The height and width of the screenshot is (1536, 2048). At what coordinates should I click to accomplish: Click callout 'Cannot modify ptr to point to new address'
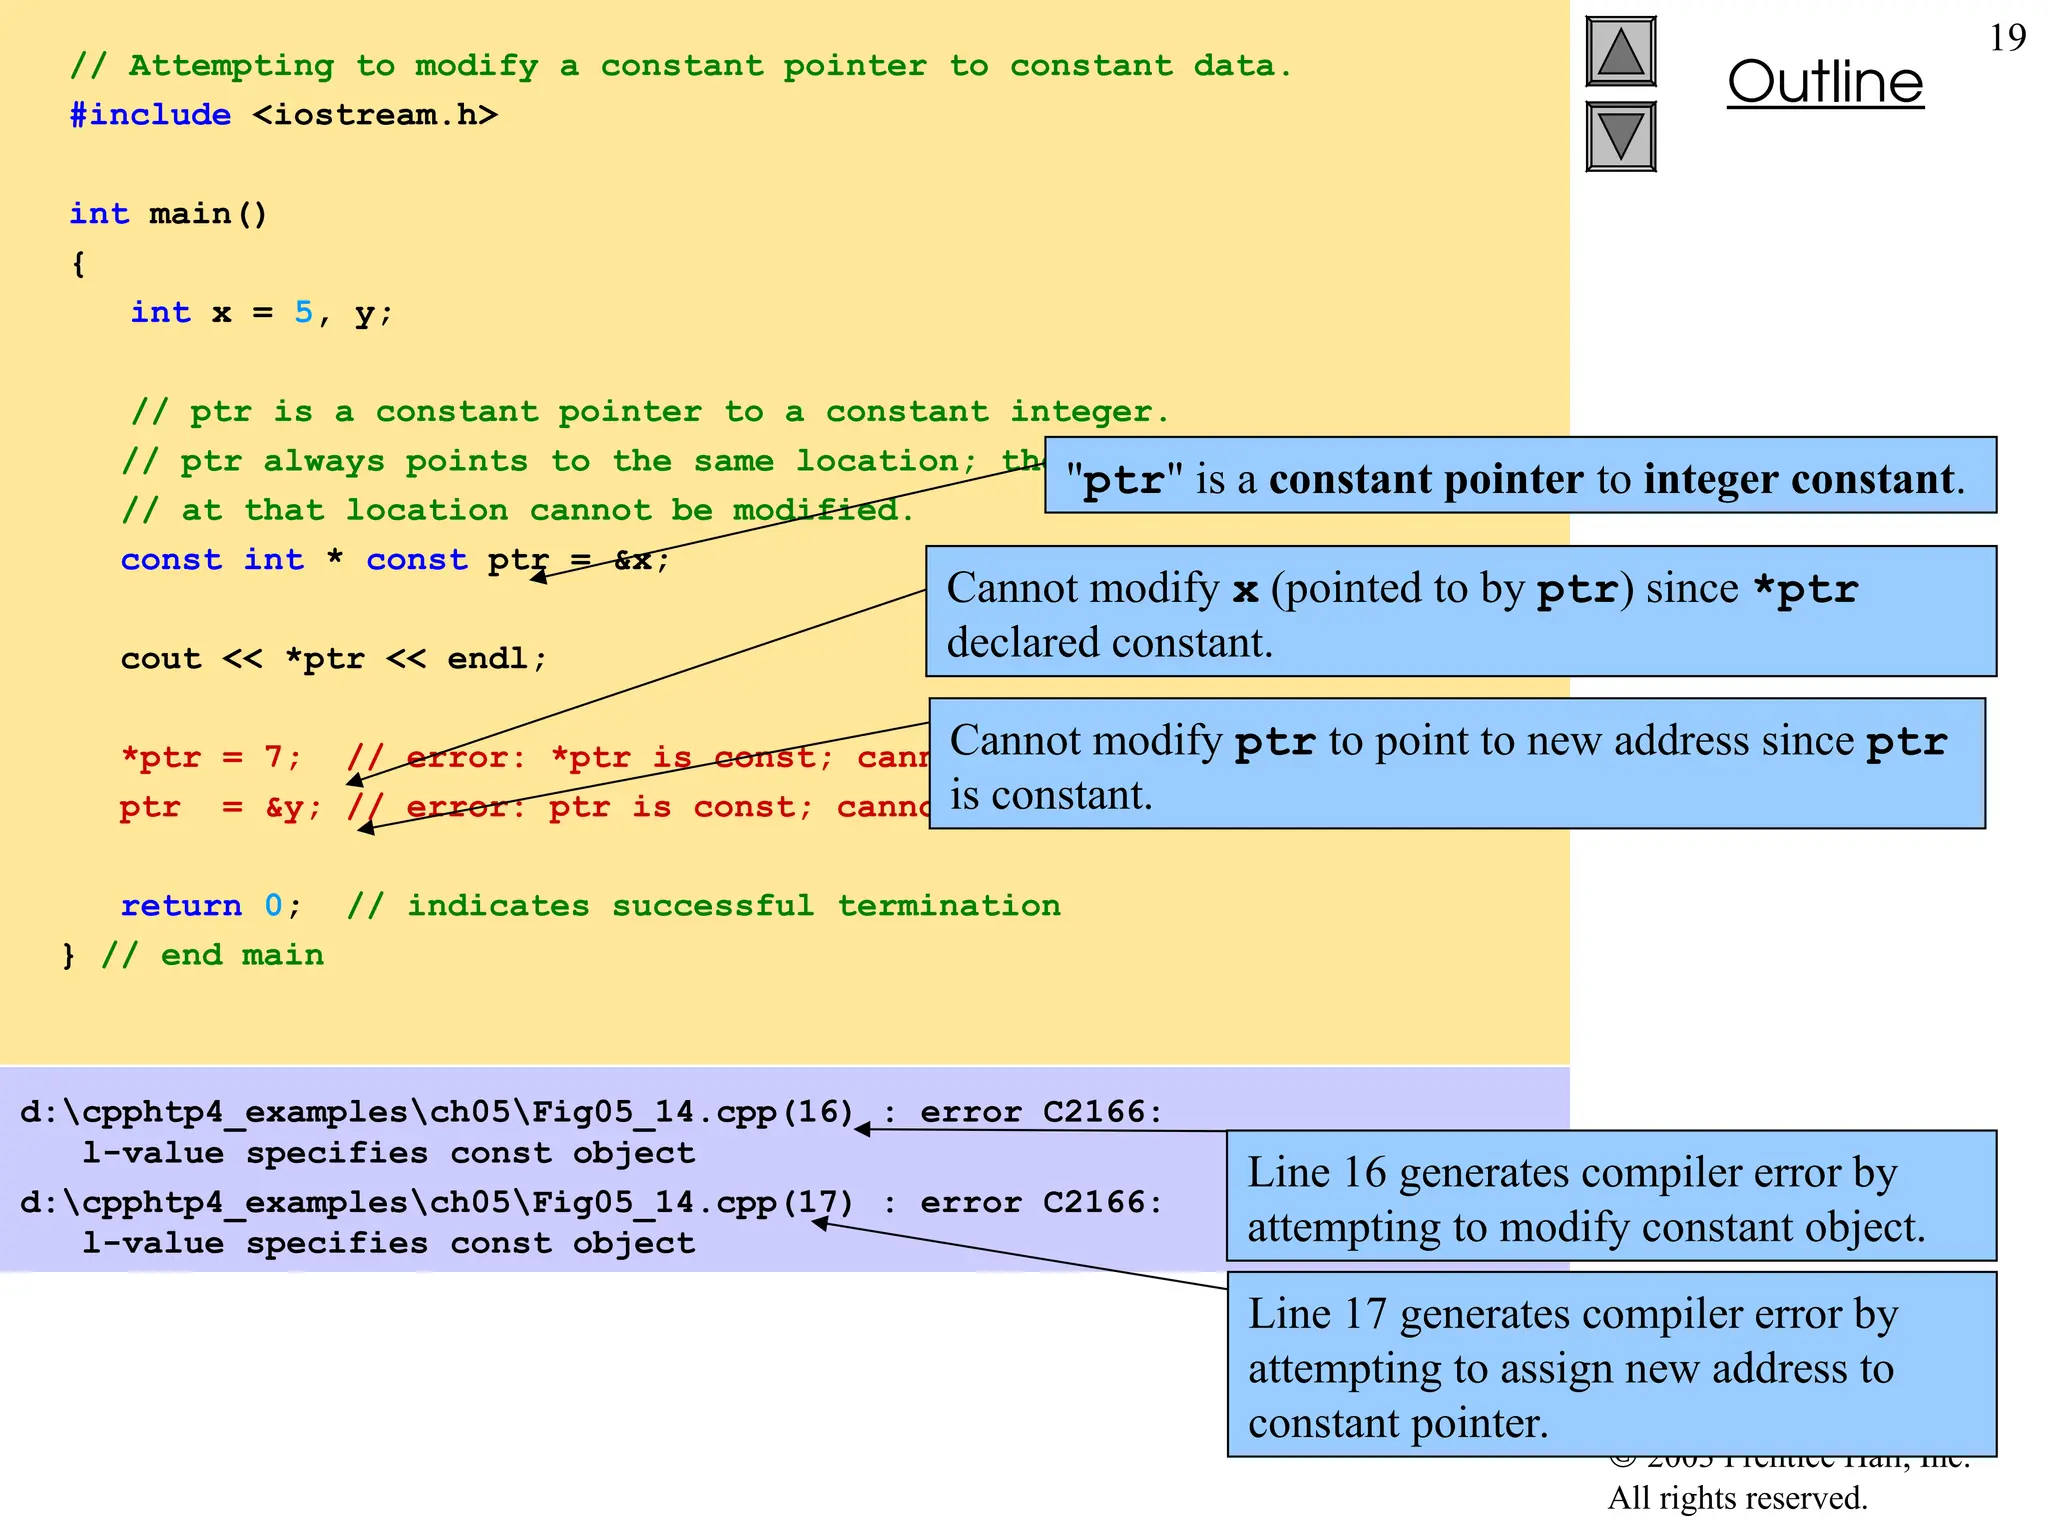click(1457, 764)
